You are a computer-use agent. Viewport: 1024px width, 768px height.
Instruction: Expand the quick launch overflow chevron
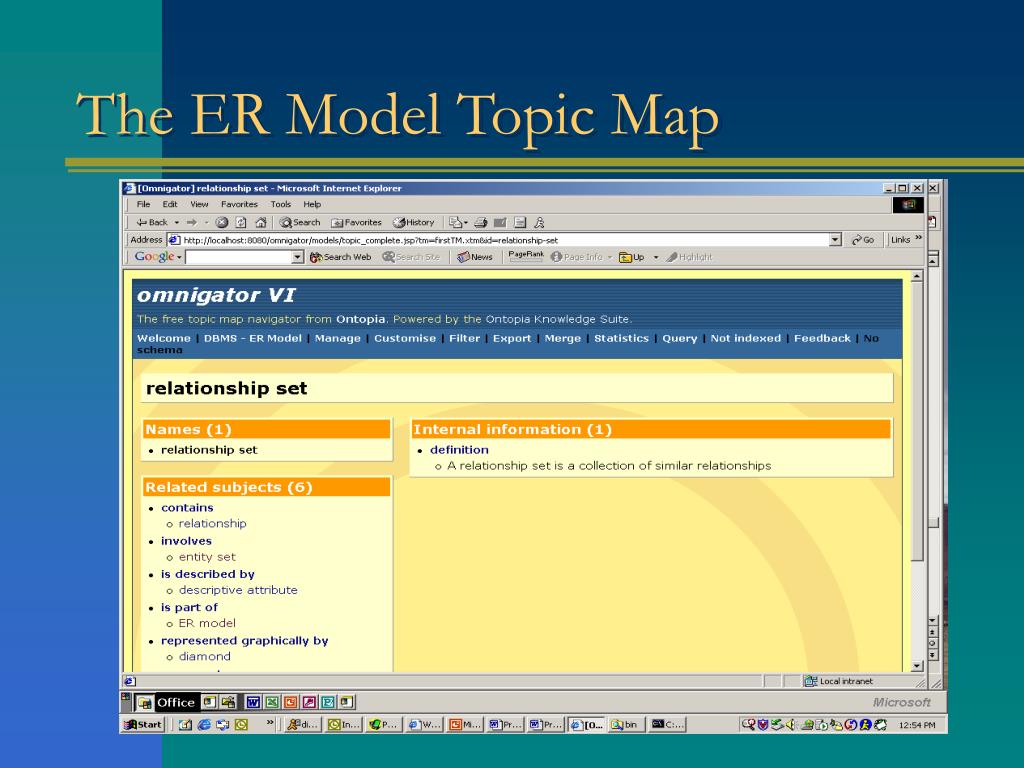(x=270, y=722)
